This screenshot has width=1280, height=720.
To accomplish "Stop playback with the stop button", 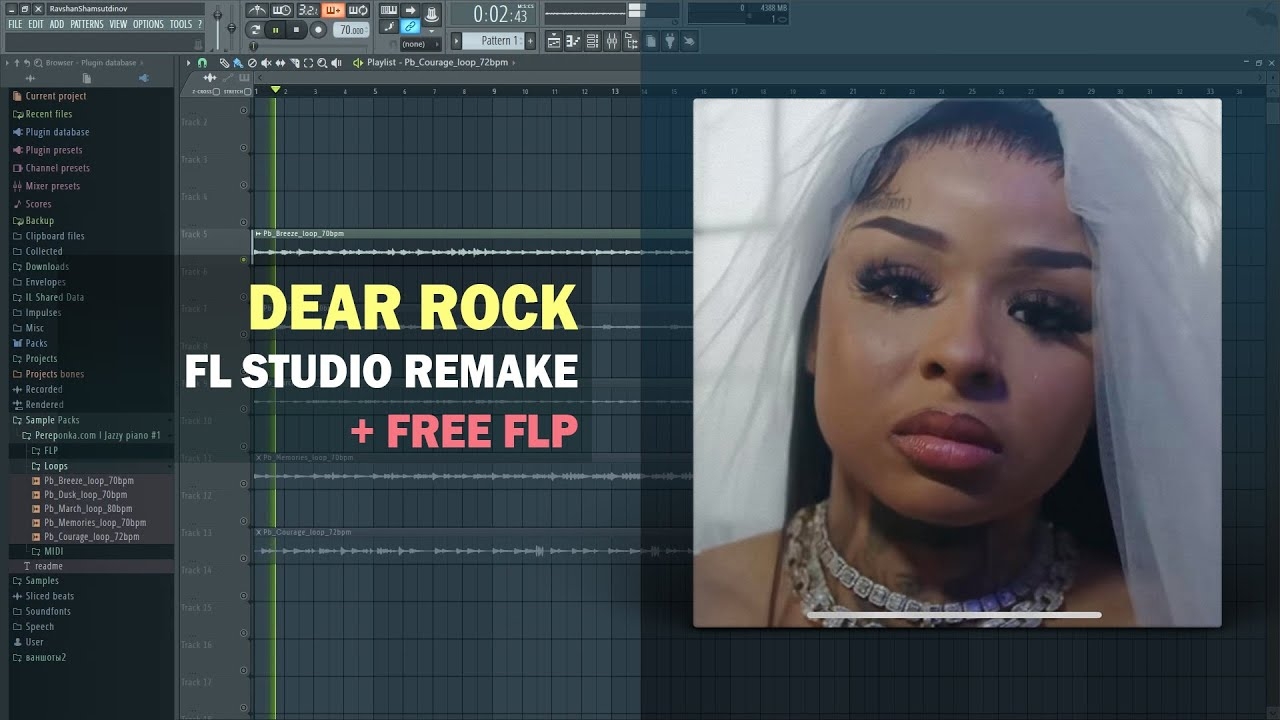I will [297, 30].
